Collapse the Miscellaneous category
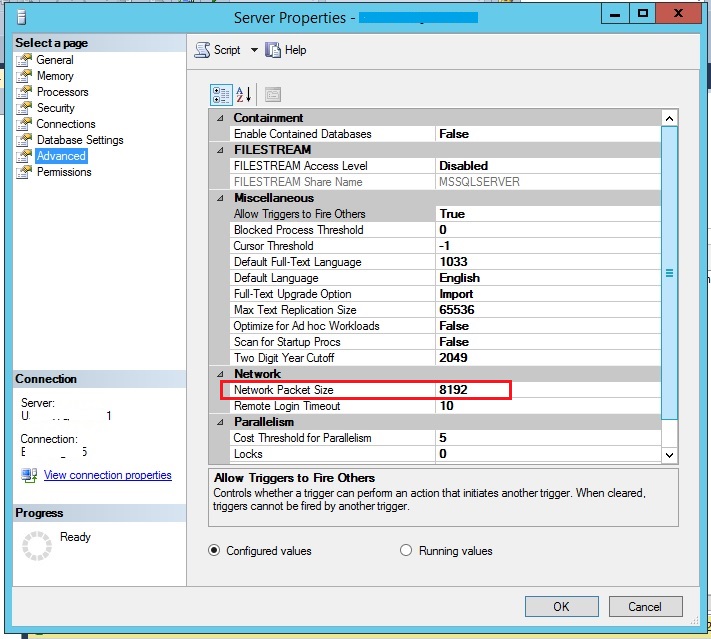The image size is (711, 639). (220, 198)
